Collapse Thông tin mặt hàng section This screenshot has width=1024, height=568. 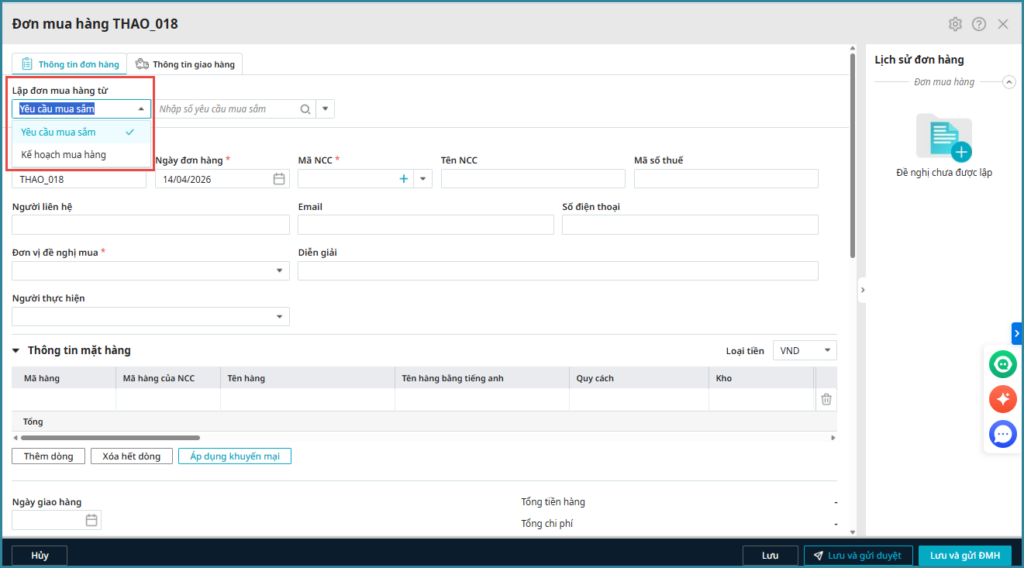pyautogui.click(x=16, y=351)
